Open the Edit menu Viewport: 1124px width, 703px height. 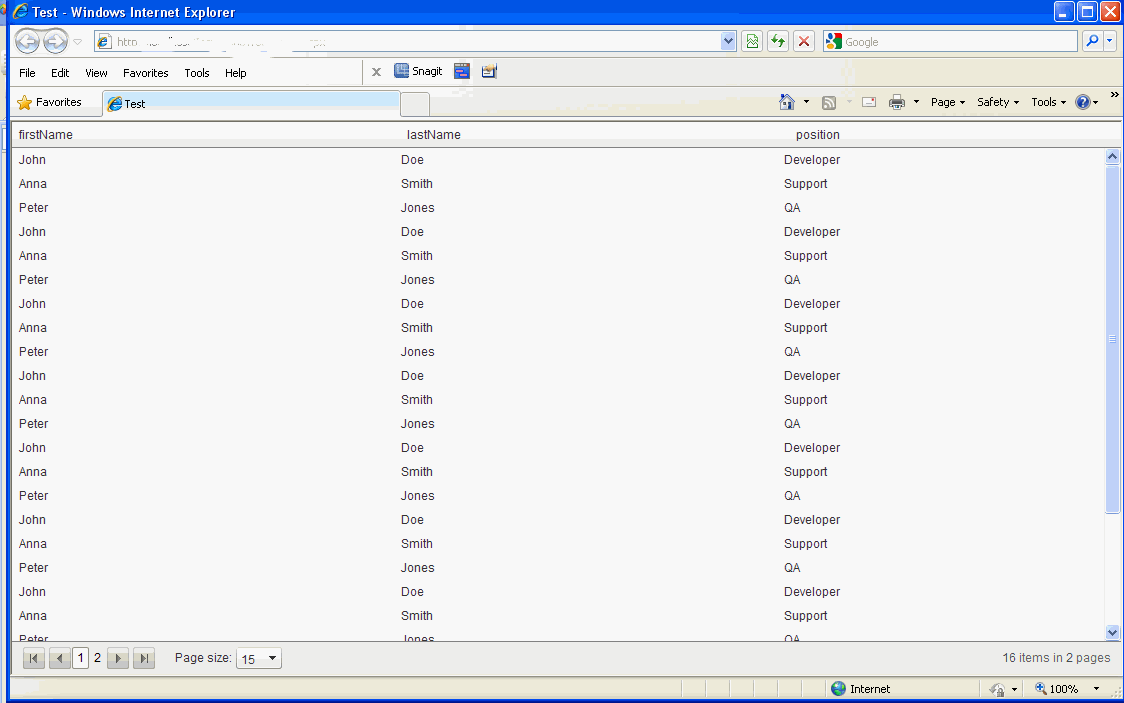tap(60, 73)
